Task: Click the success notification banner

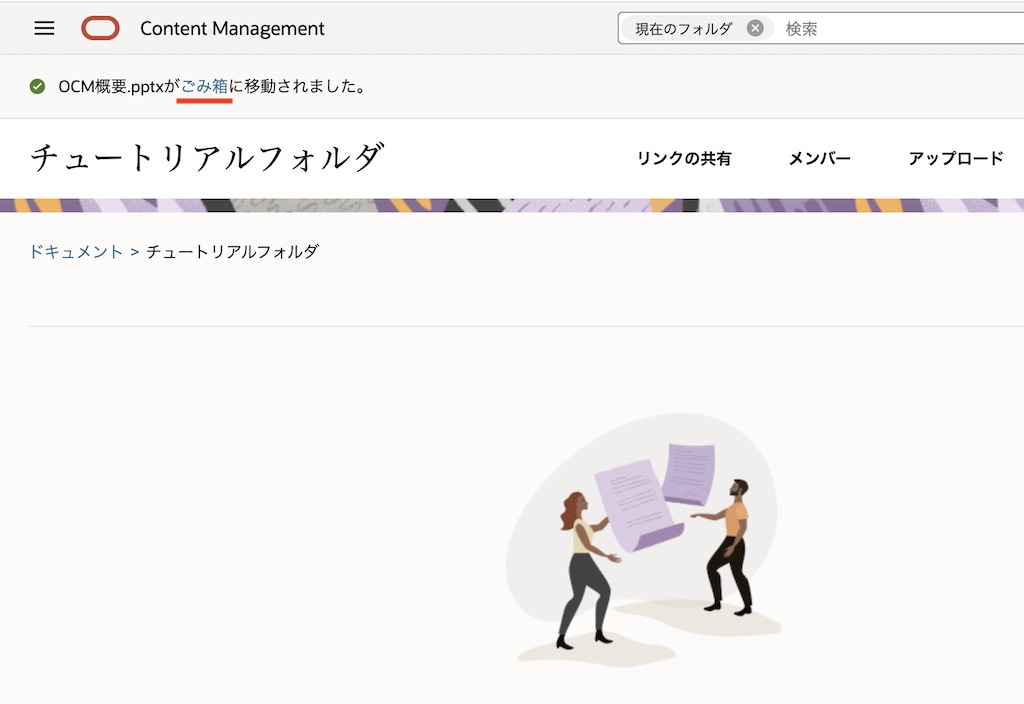Action: [x=512, y=87]
